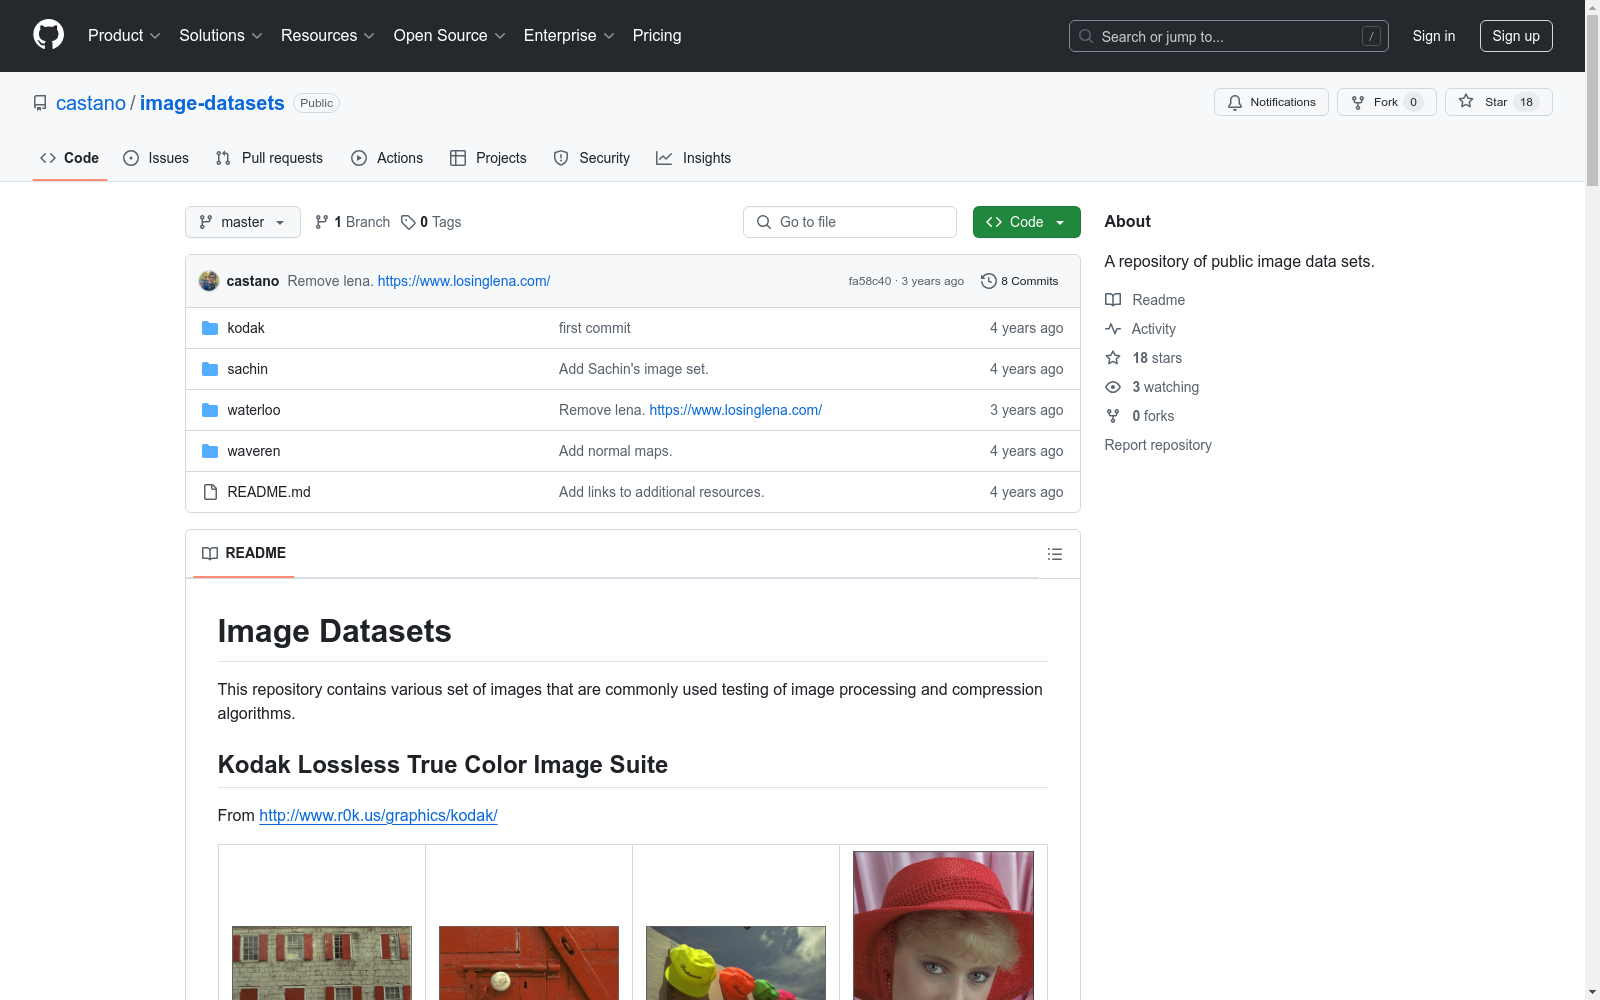The width and height of the screenshot is (1600, 1000).
Task: Star this repository
Action: point(1498,102)
